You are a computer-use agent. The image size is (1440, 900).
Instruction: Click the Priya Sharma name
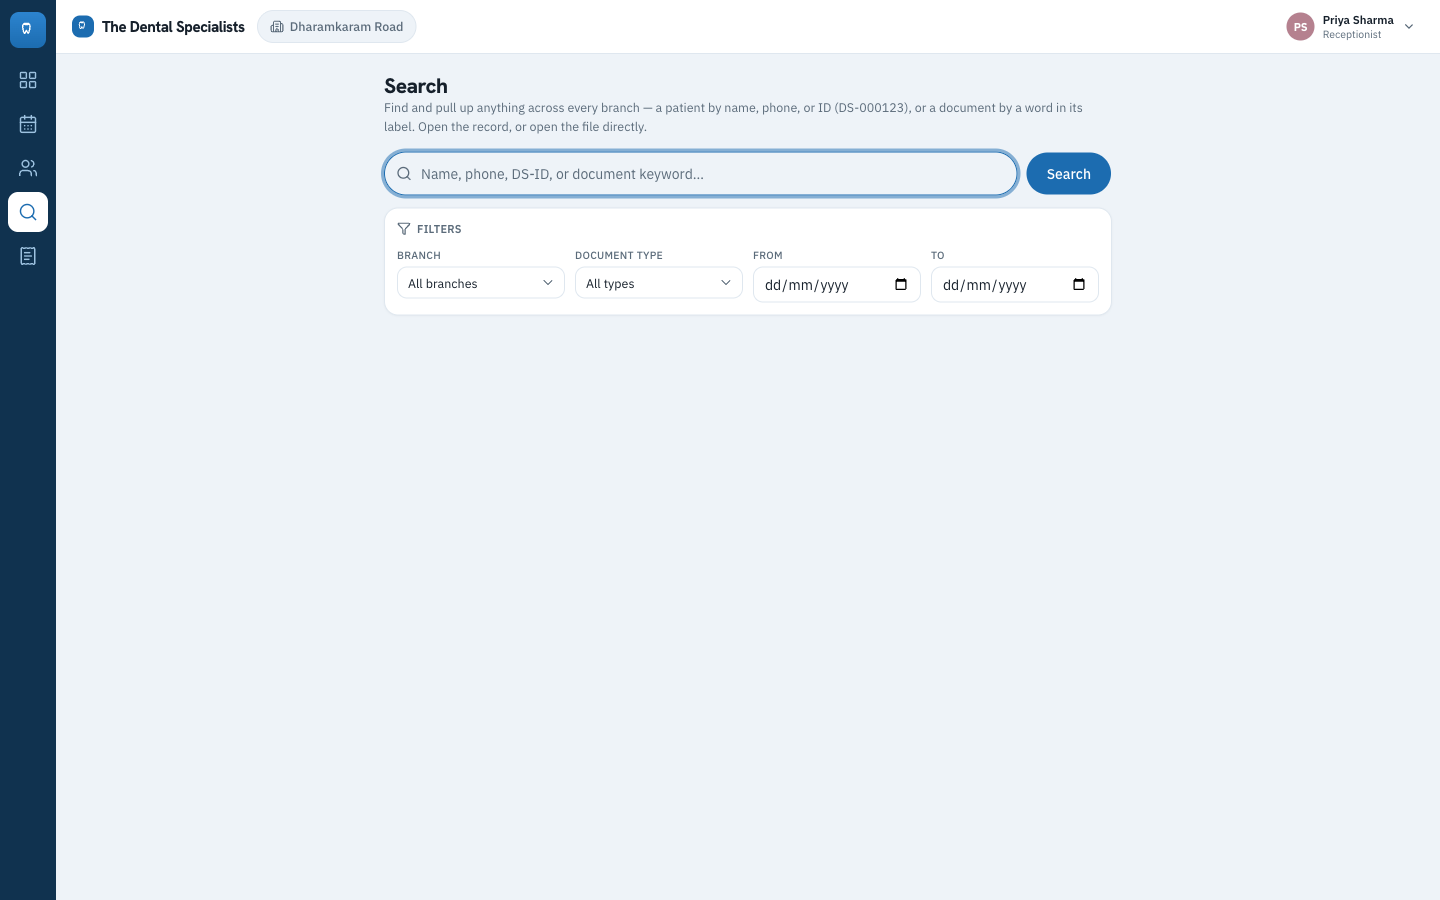(x=1358, y=20)
